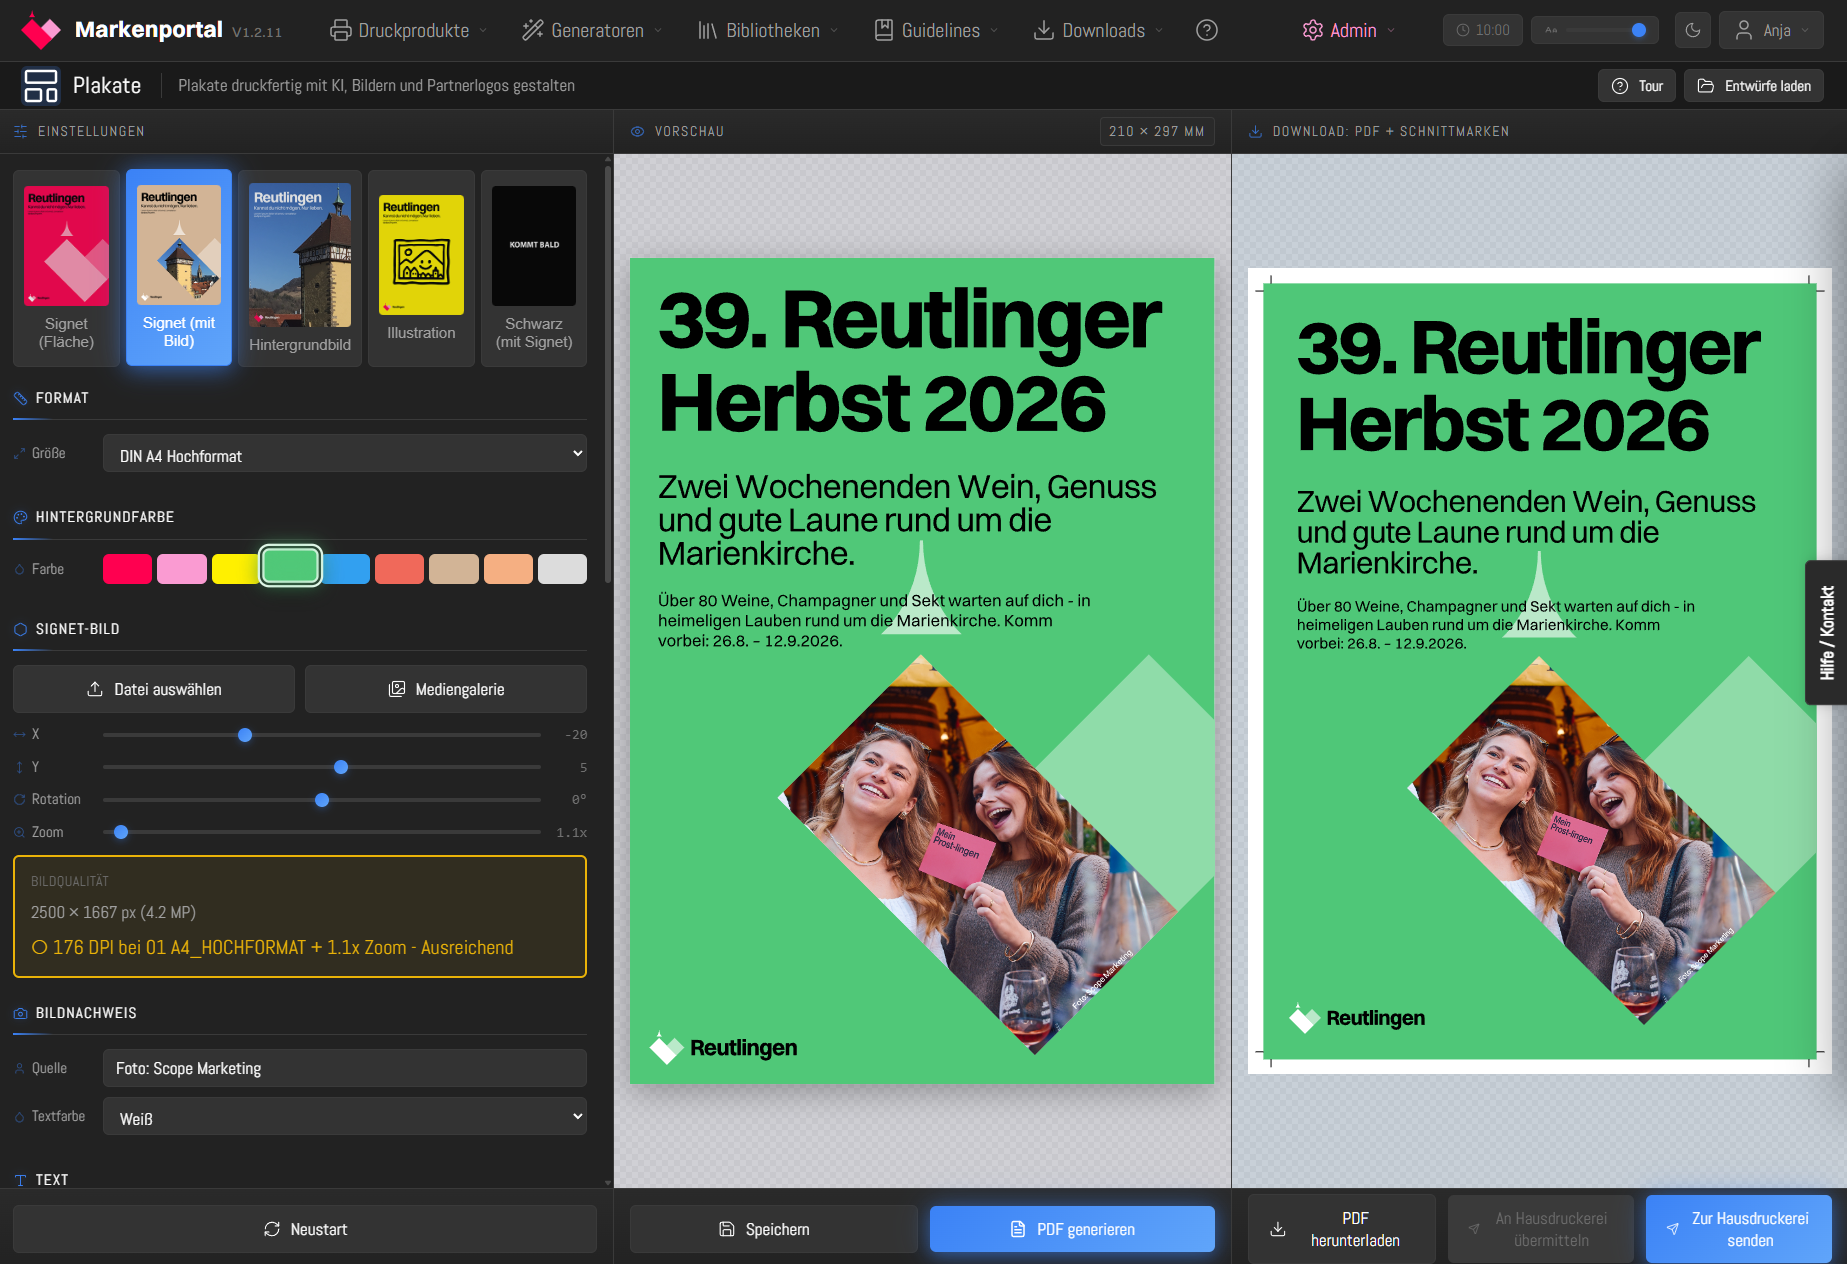Click Zur Hausdruckerei senden button

tap(1739, 1229)
